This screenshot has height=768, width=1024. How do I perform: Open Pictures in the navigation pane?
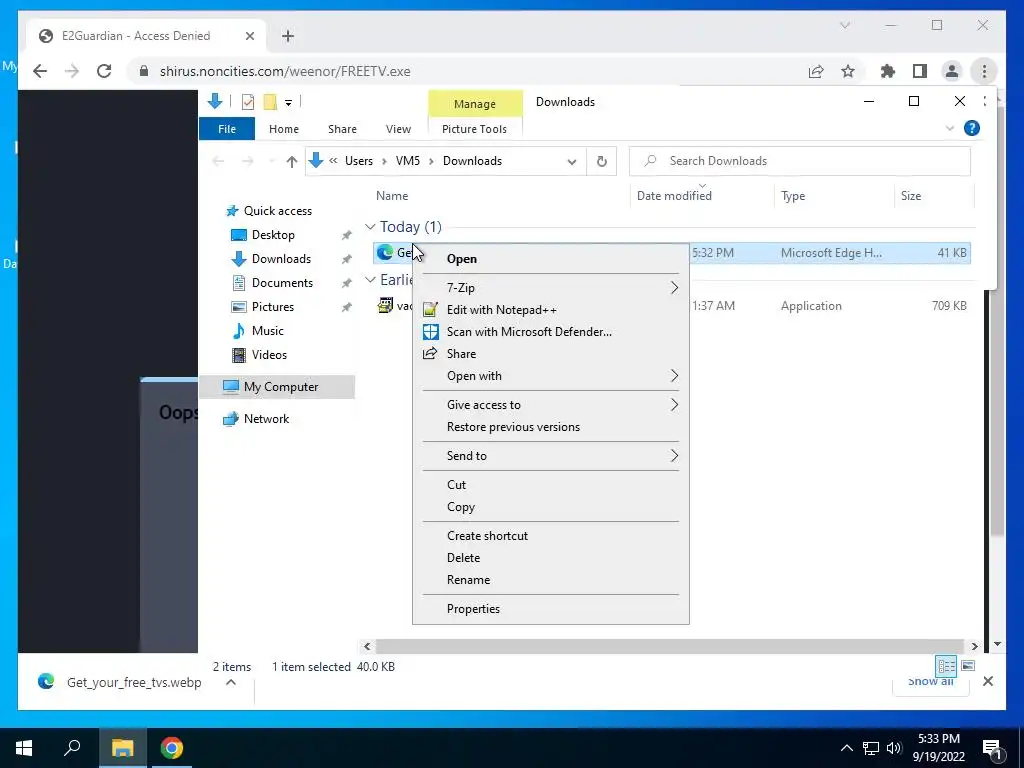click(272, 307)
